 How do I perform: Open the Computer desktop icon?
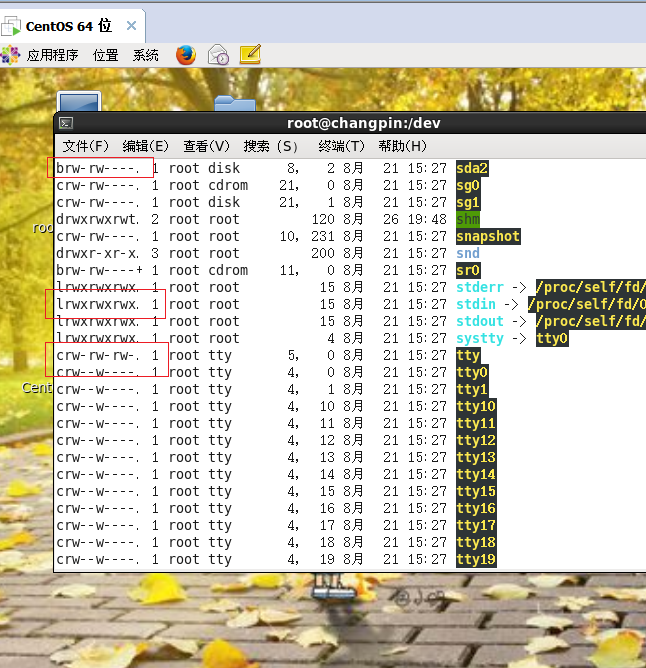coord(79,101)
